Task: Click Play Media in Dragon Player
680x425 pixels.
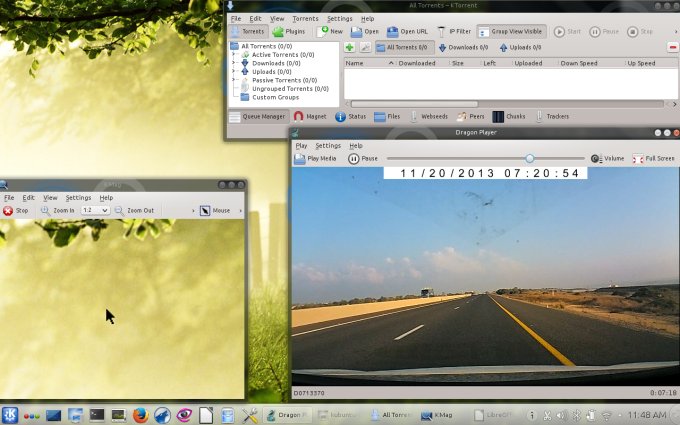Action: tap(315, 159)
